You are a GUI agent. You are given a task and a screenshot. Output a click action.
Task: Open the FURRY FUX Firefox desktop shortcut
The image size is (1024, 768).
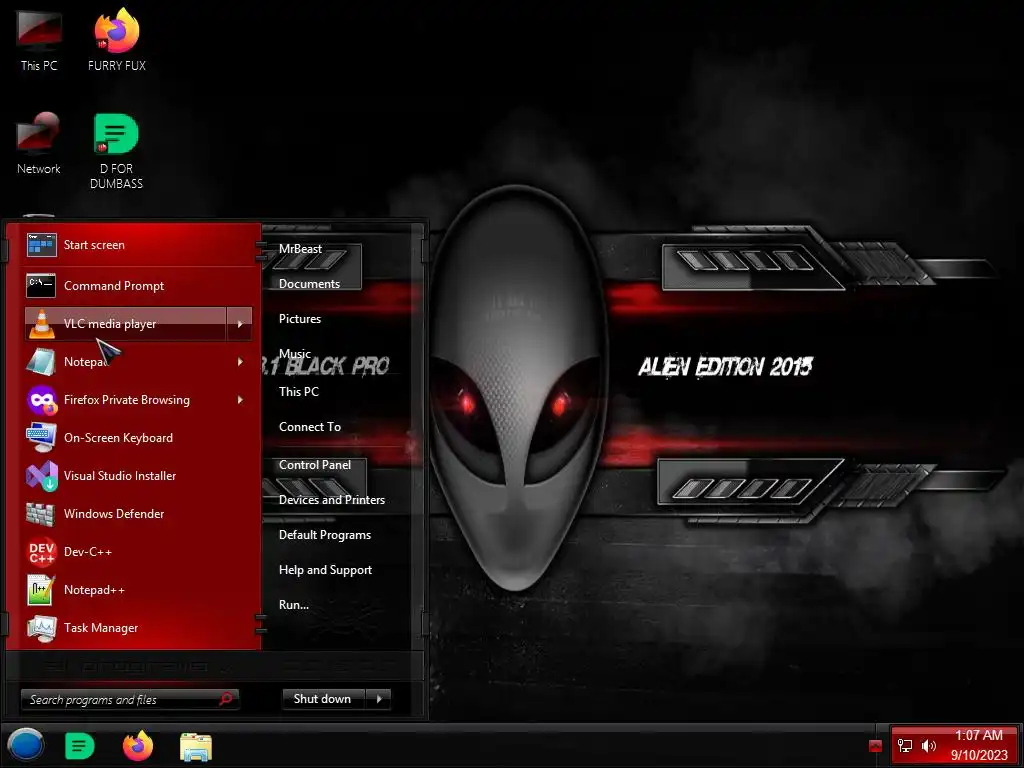pyautogui.click(x=117, y=40)
